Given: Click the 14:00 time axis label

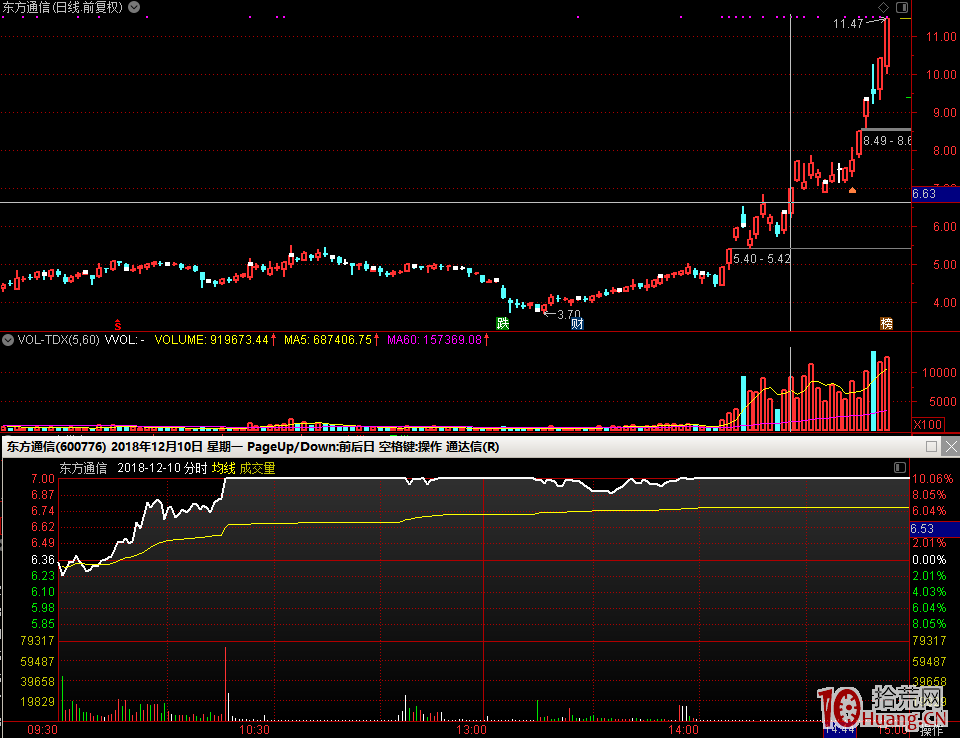Looking at the screenshot, I should point(684,730).
